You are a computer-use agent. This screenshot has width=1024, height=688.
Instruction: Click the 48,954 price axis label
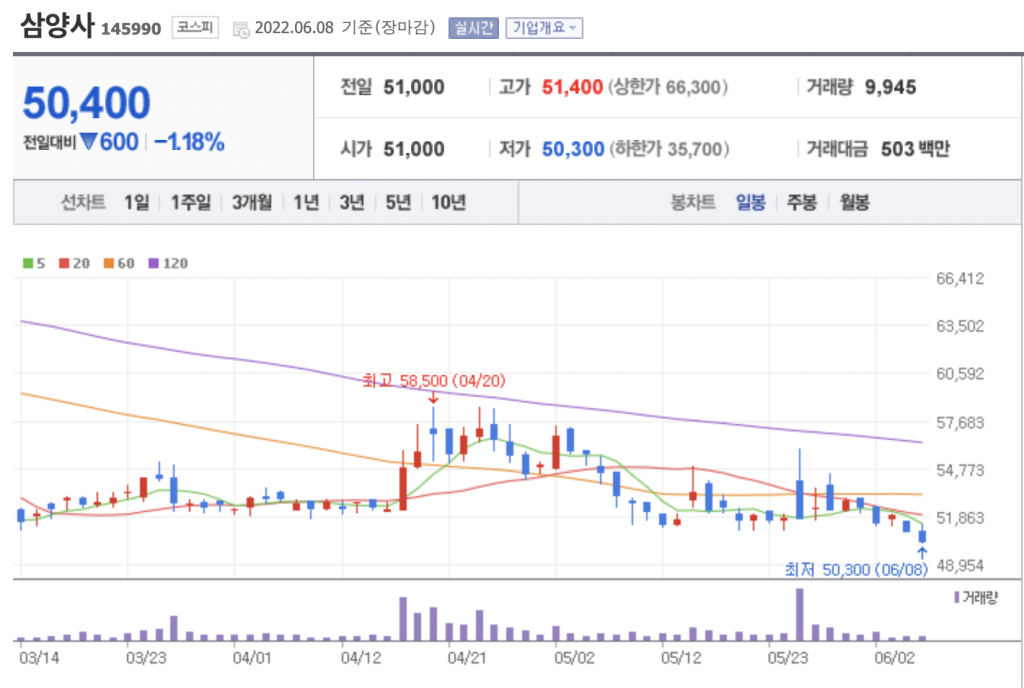click(x=960, y=565)
